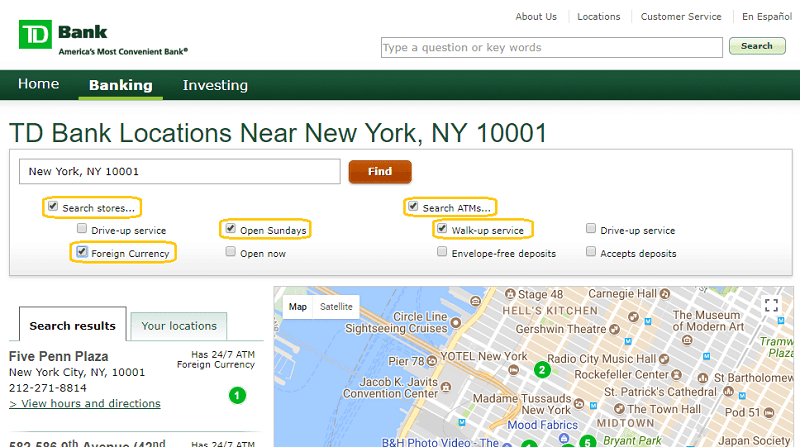Open the Banking navigation menu

tap(120, 85)
